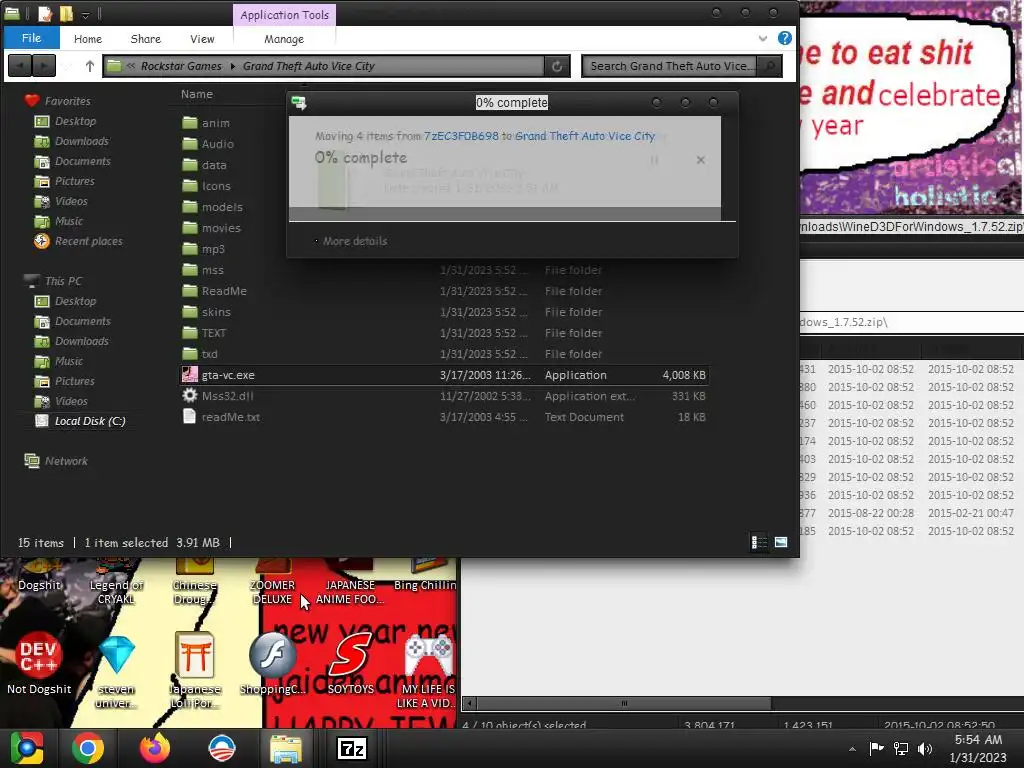This screenshot has height=768, width=1024.
Task: Select the Application Tools contextual tab
Action: (x=284, y=14)
